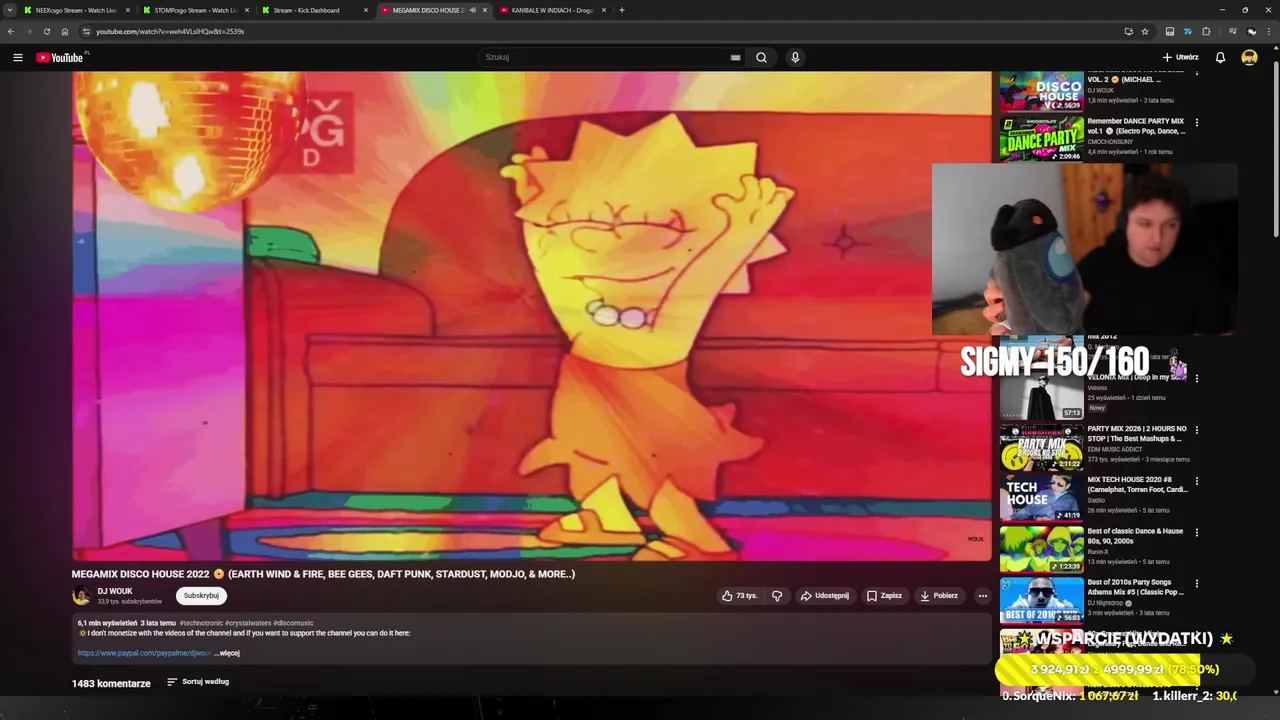The width and height of the screenshot is (1280, 720).
Task: Click the Subskrybuj subscribe button
Action: (201, 596)
